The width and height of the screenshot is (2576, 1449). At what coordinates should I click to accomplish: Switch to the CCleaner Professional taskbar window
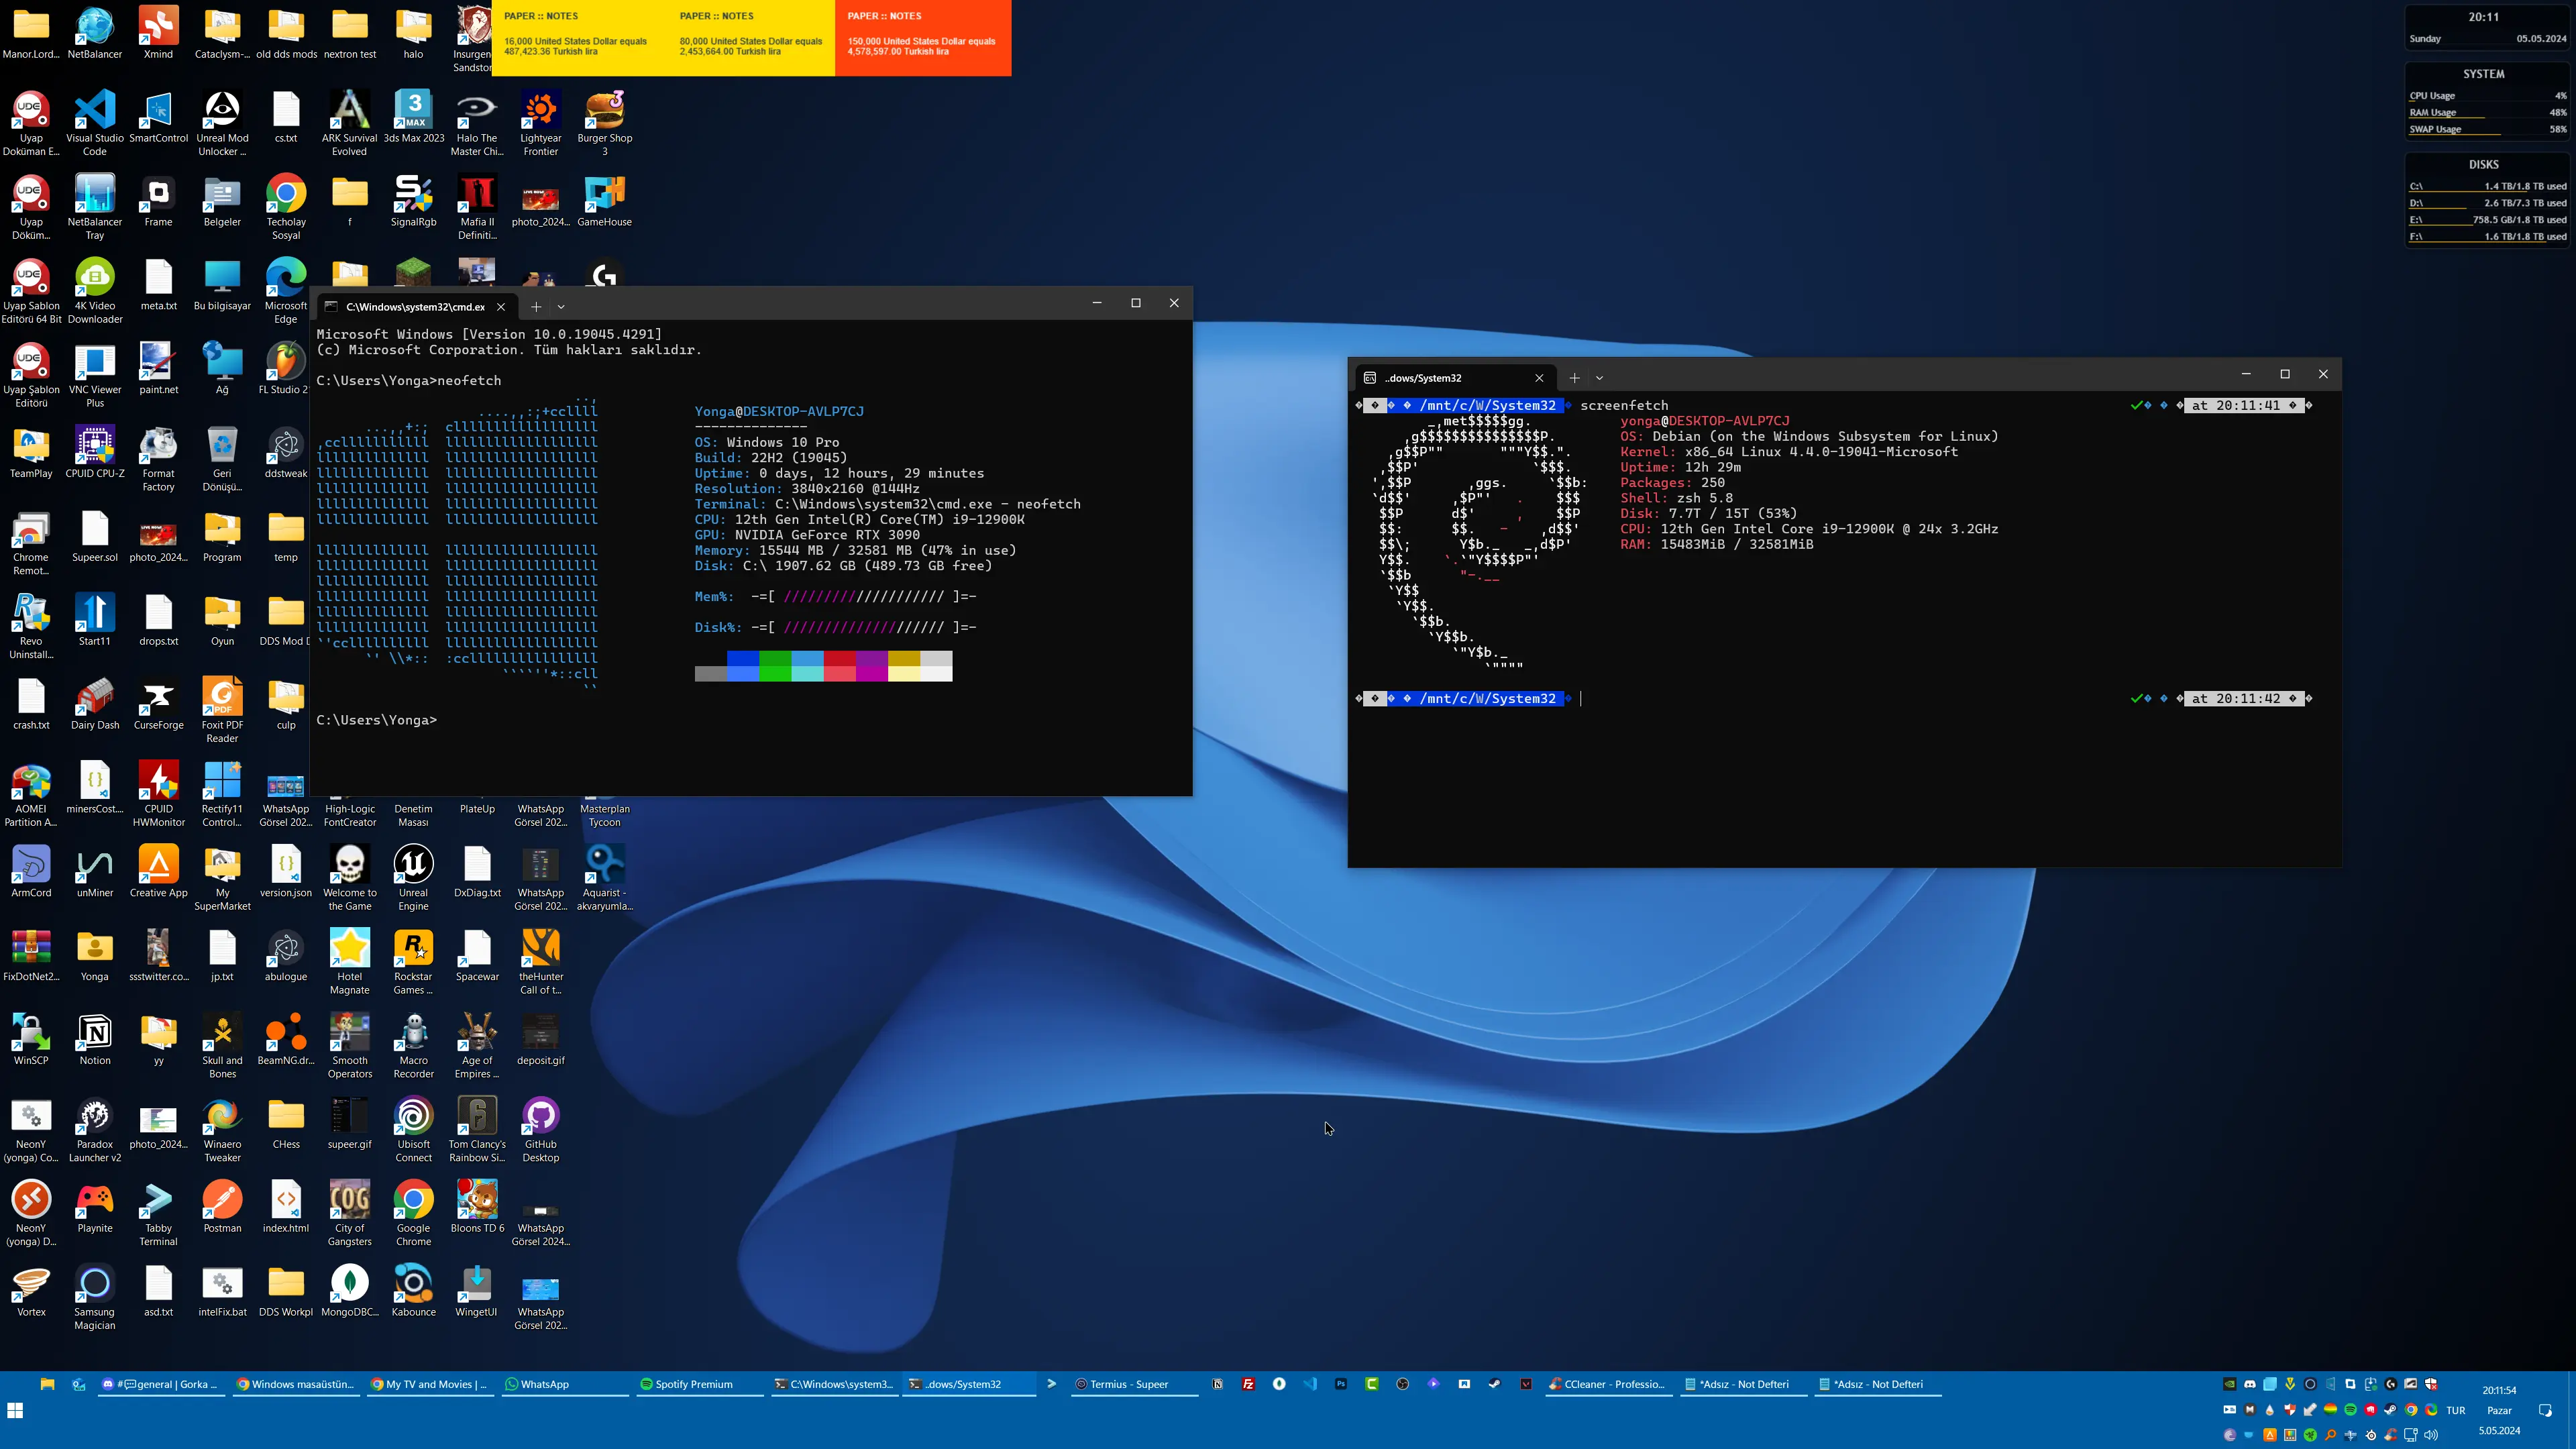1609,1384
